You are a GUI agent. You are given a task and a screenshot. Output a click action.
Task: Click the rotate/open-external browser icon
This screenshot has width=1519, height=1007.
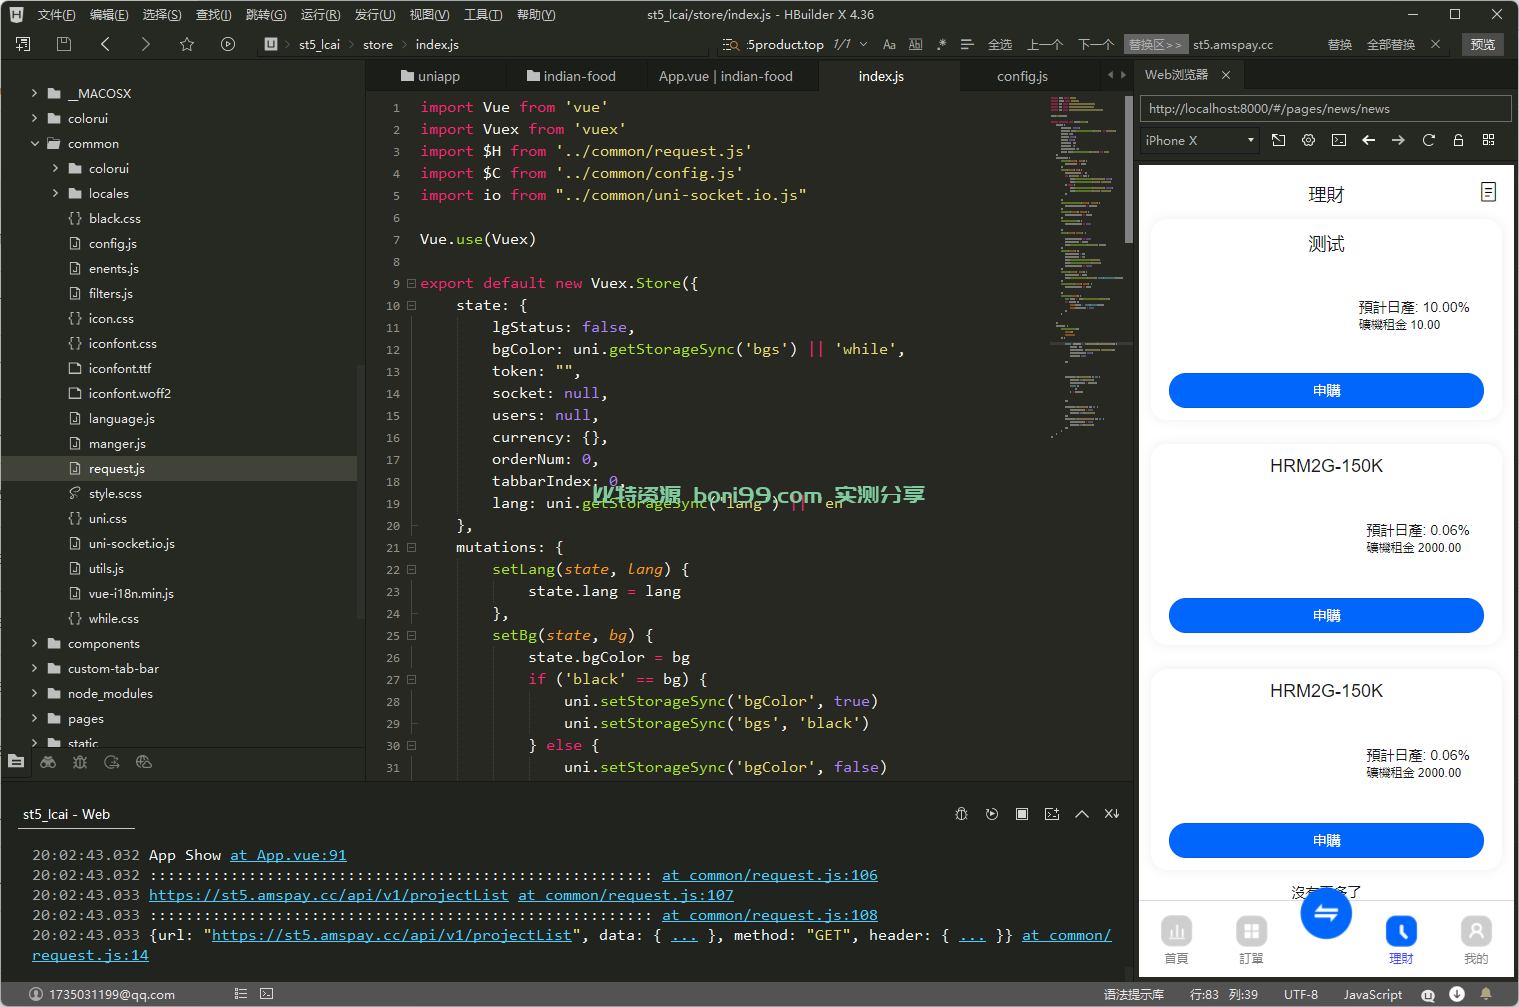tap(1278, 140)
